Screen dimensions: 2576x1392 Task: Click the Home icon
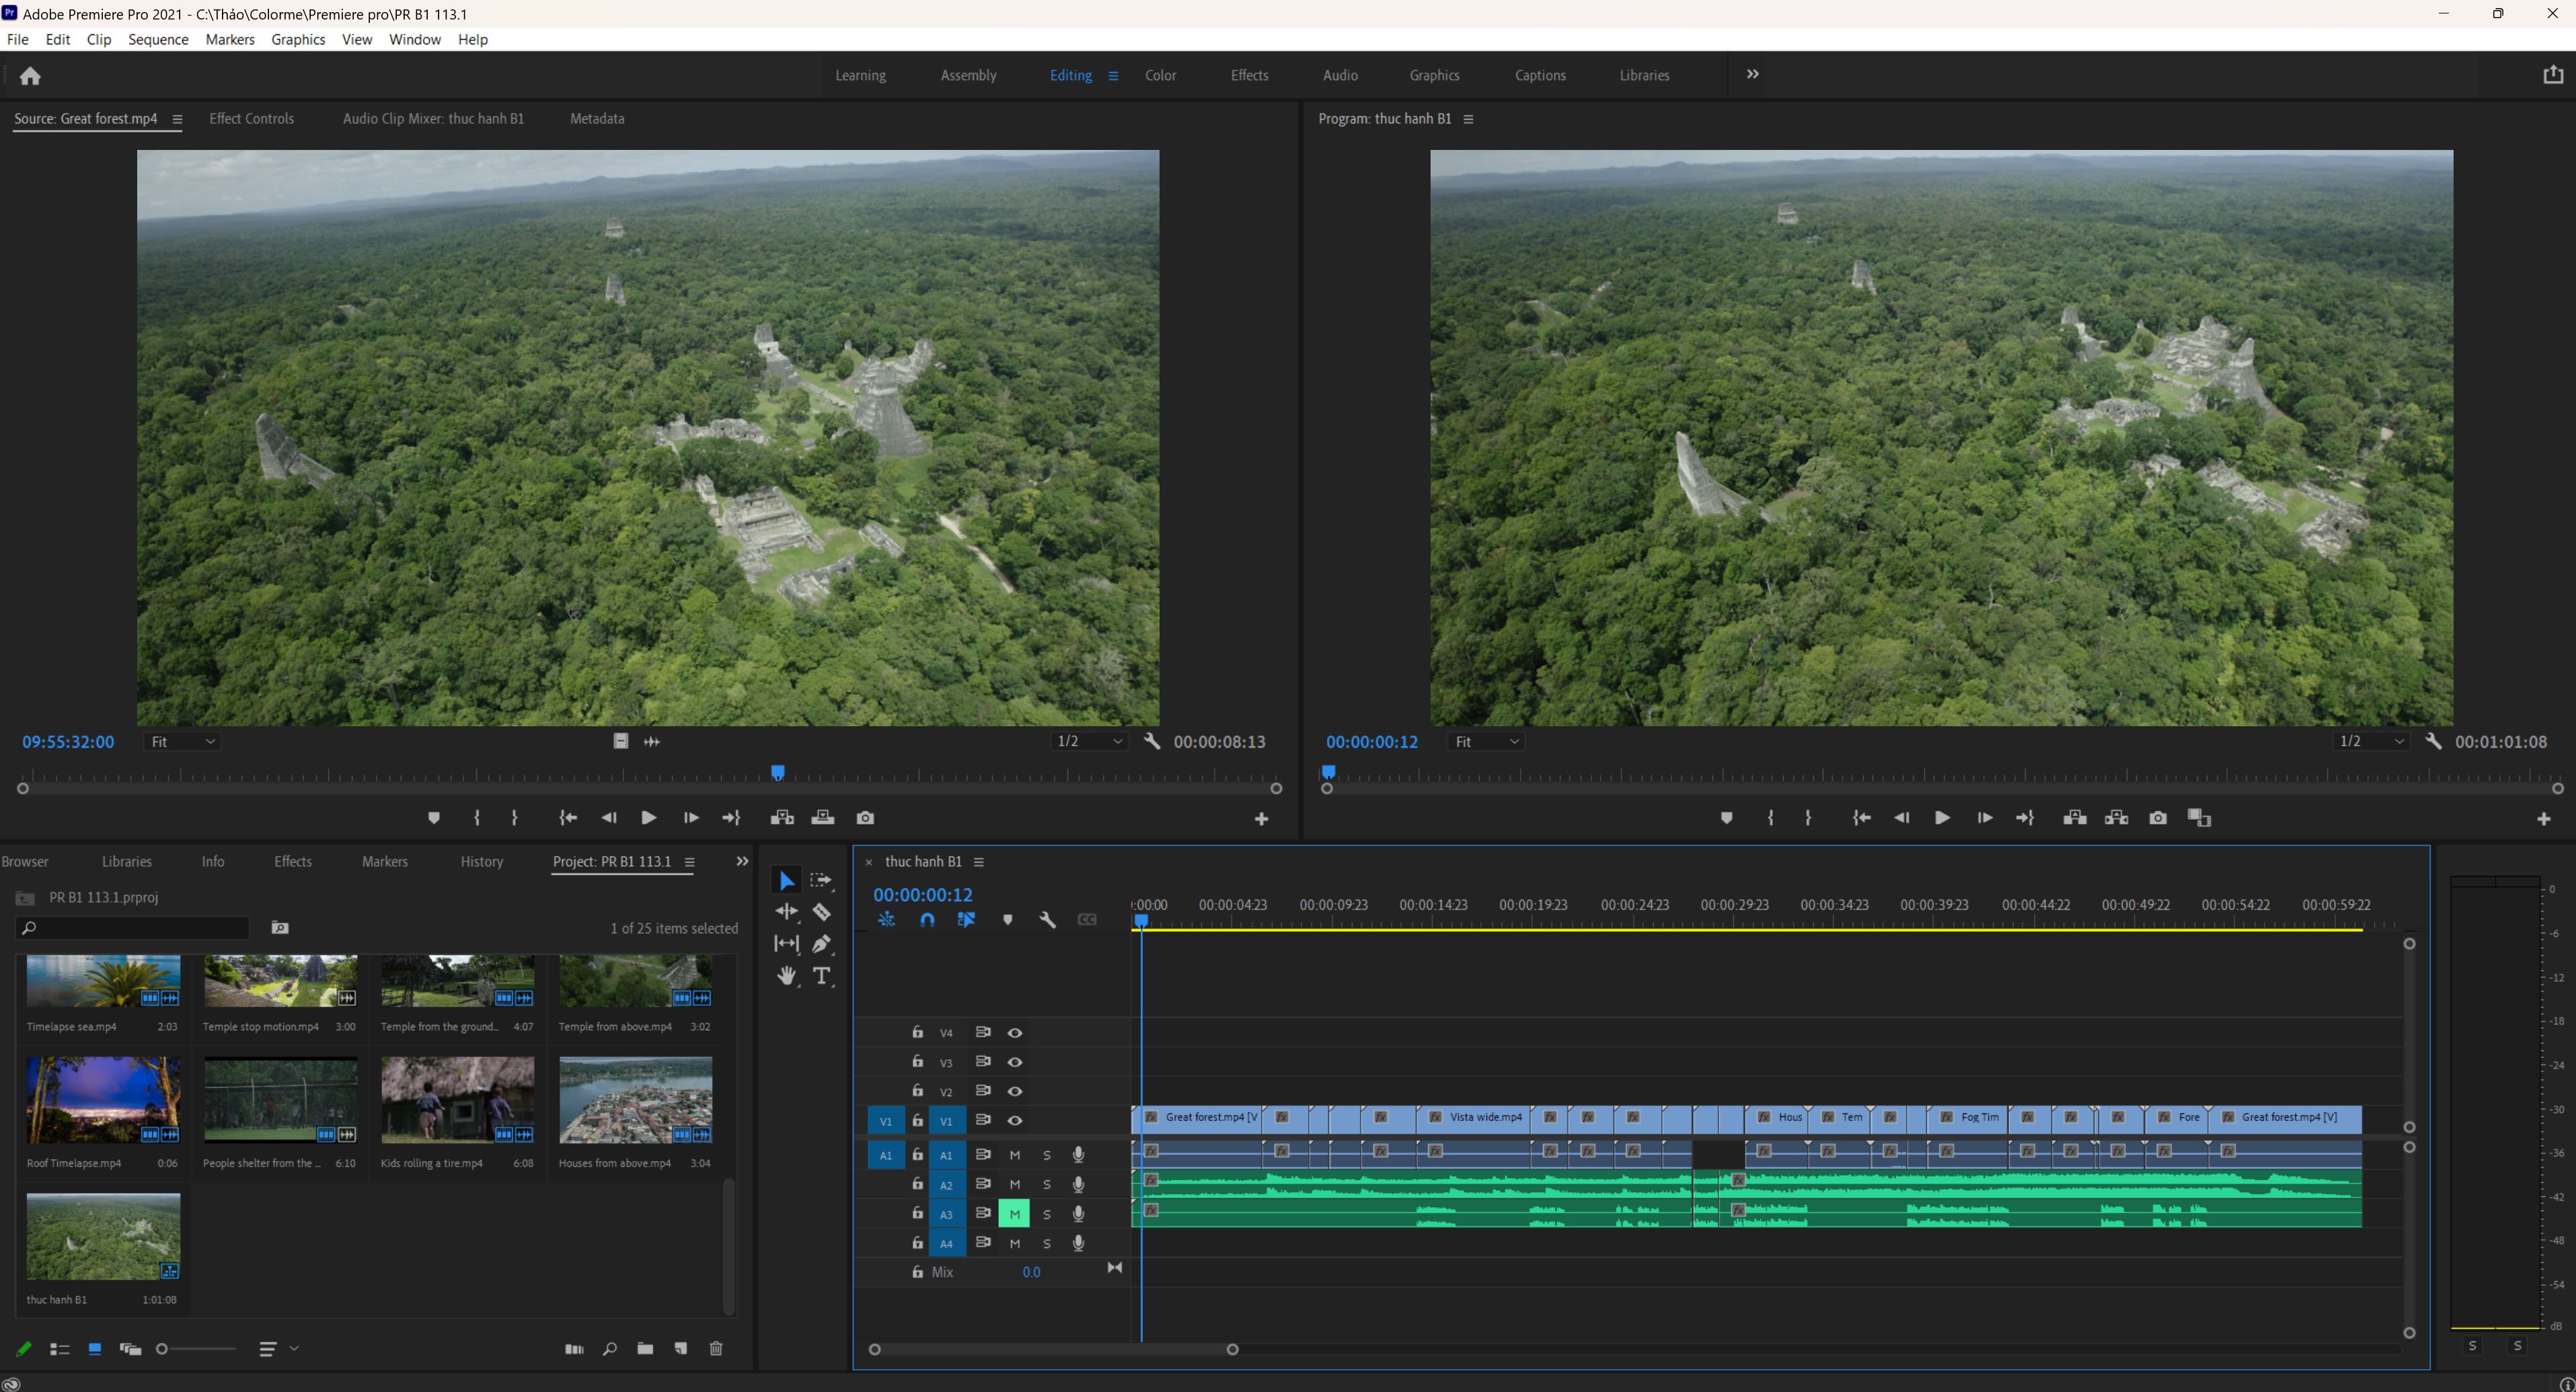(30, 76)
